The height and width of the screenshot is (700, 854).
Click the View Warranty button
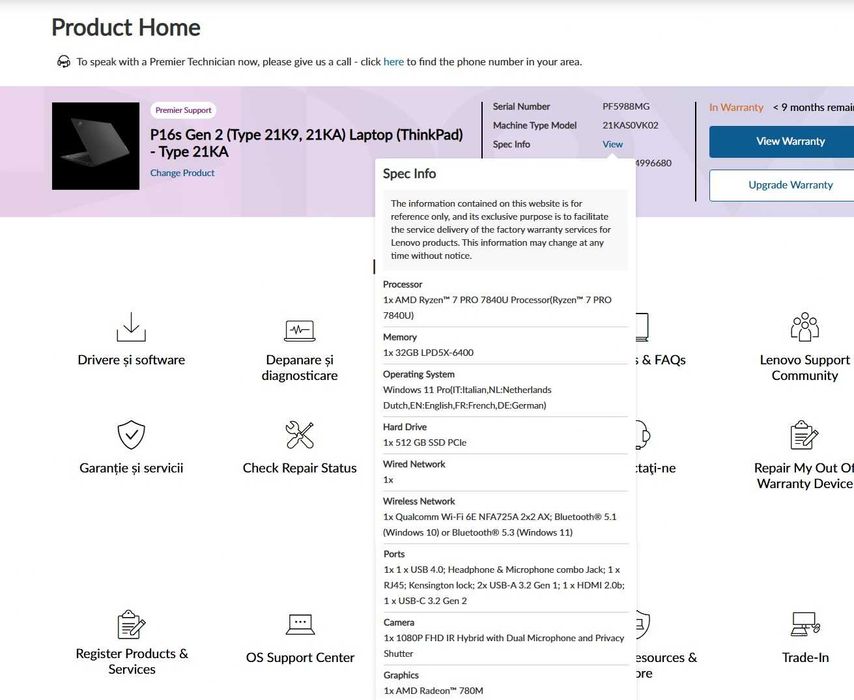(x=782, y=142)
